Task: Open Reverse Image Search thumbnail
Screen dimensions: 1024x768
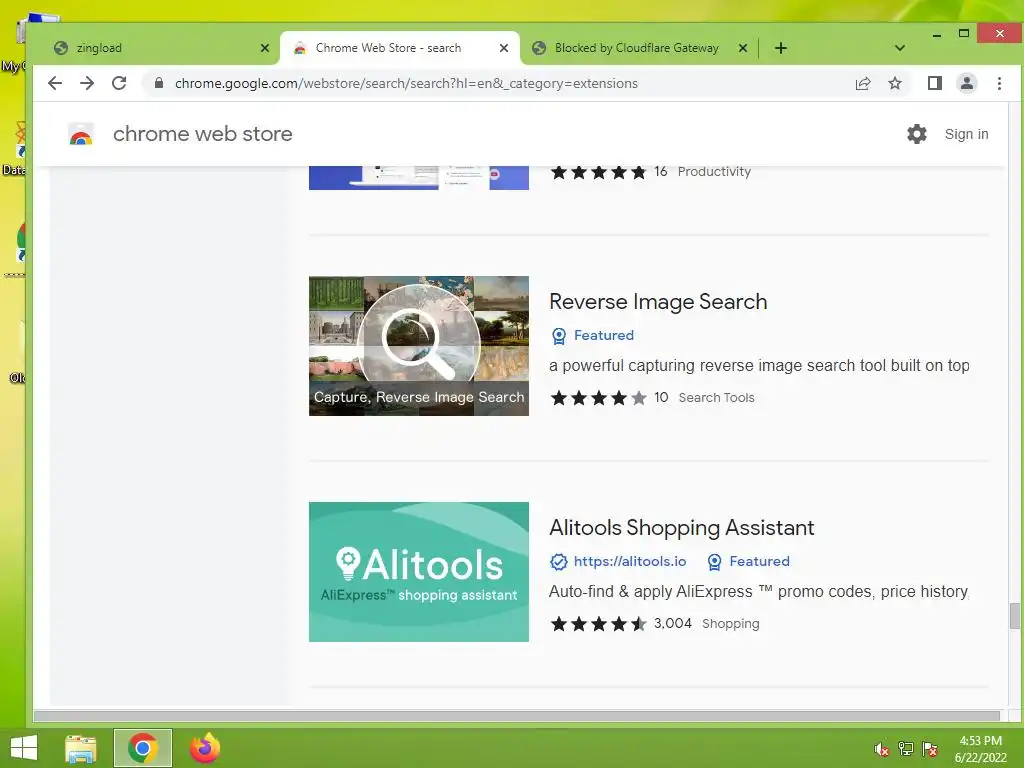Action: [419, 345]
